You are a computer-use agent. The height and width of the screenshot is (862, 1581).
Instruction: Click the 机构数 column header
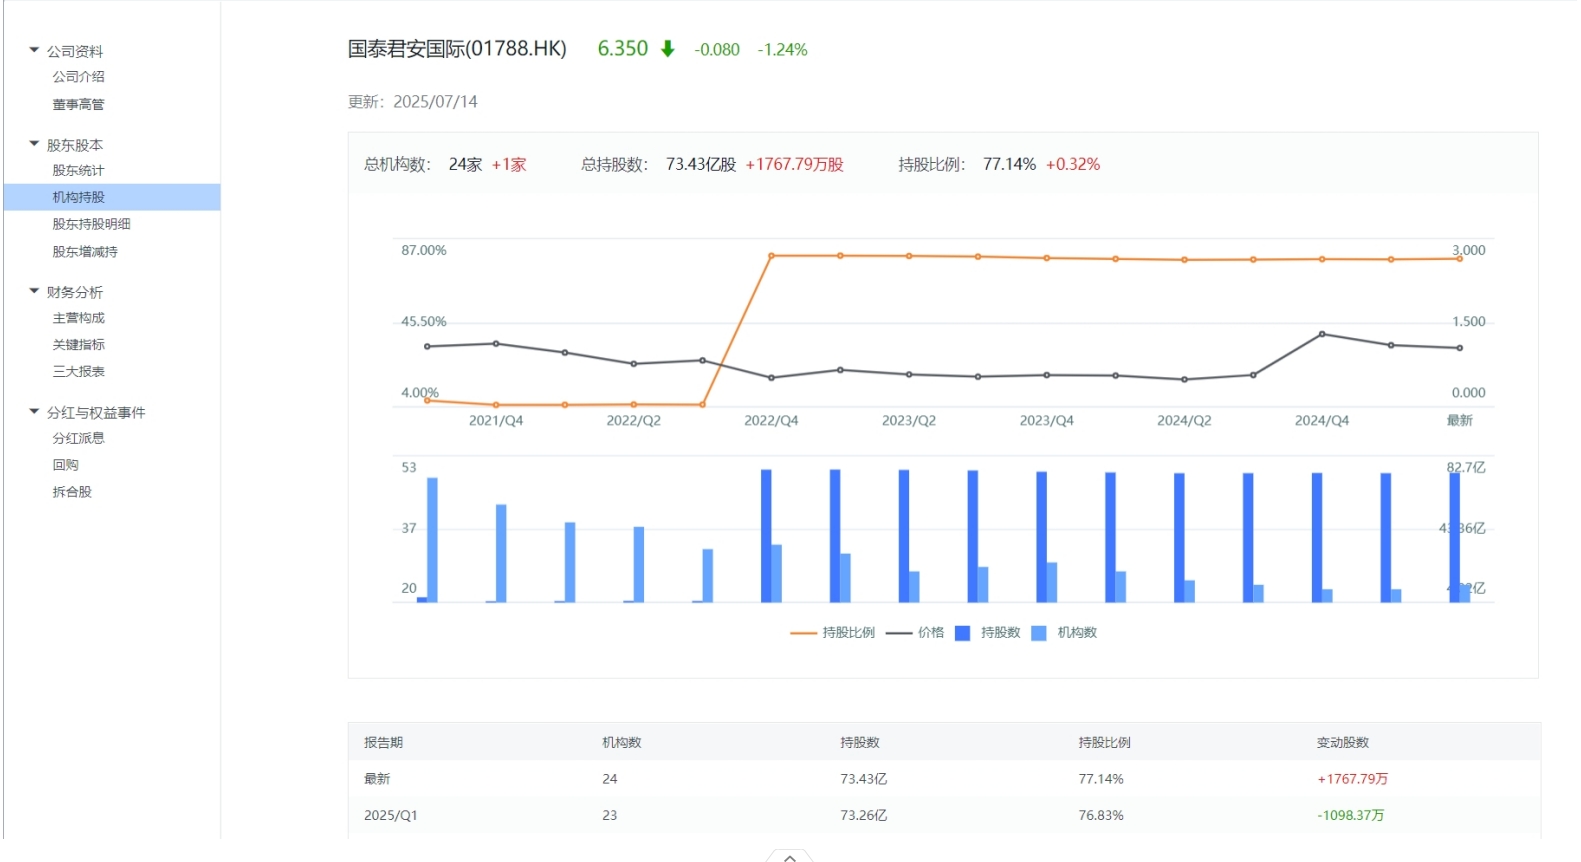click(621, 743)
